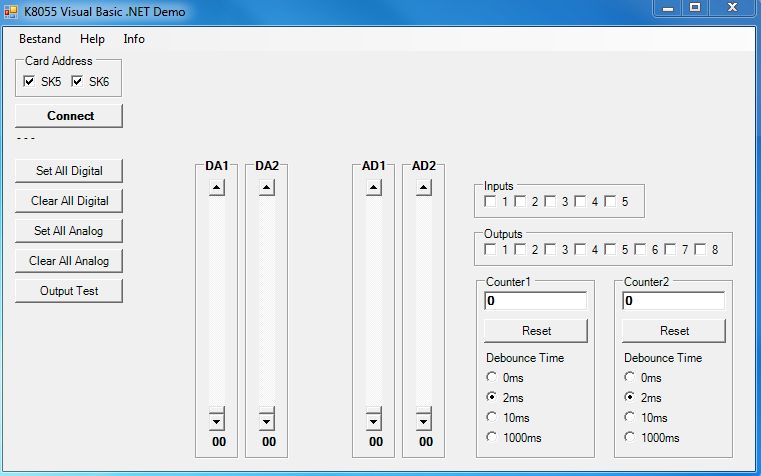Select 1000ms debounce time for Counter2

point(629,437)
